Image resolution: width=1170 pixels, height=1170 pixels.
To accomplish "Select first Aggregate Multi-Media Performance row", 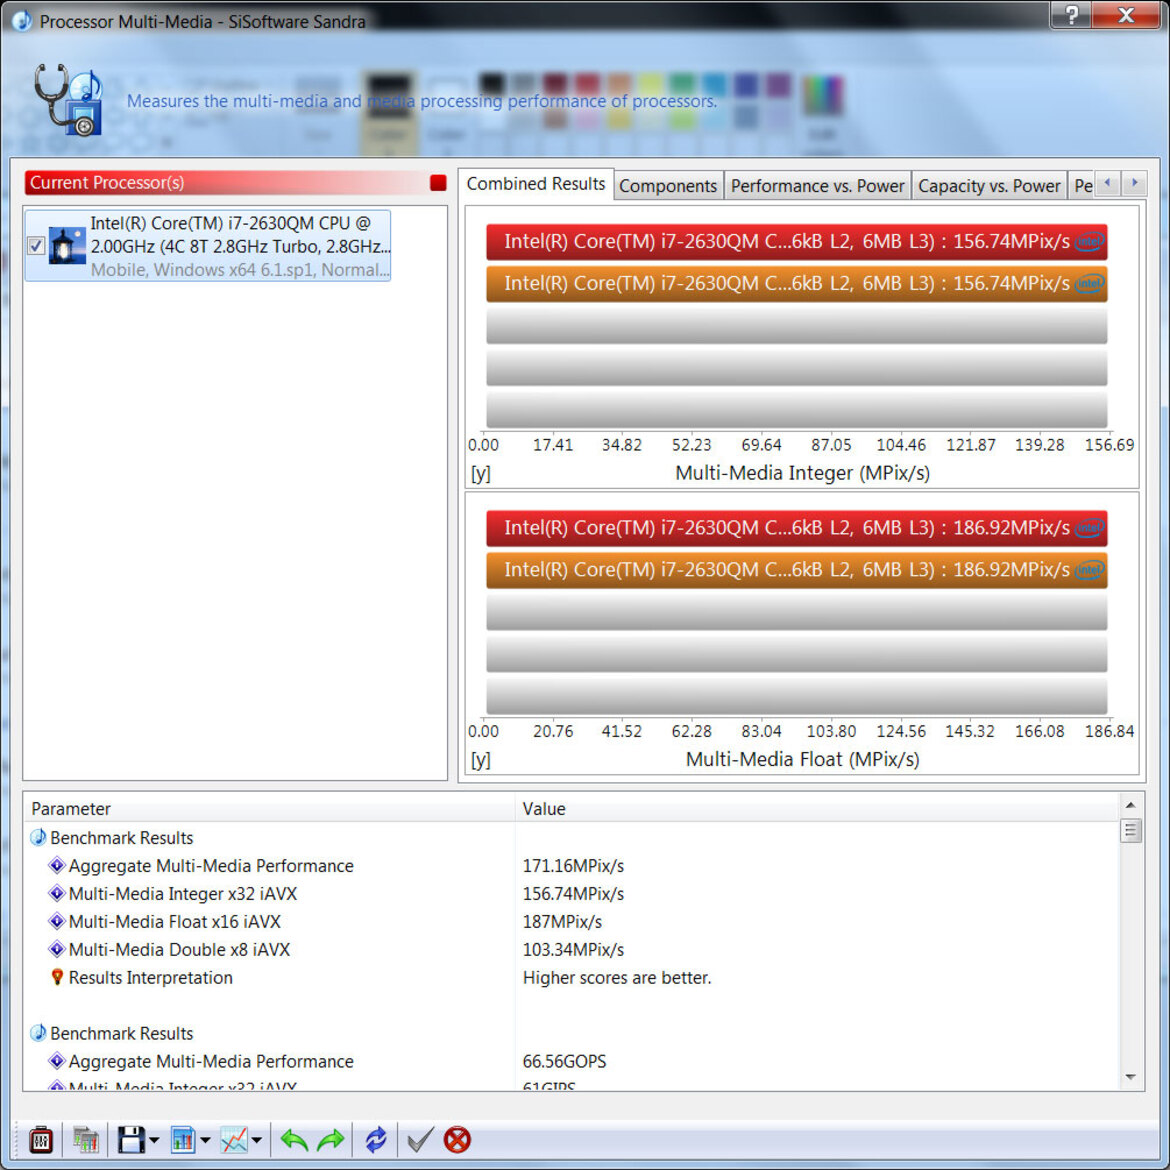I will click(571, 866).
